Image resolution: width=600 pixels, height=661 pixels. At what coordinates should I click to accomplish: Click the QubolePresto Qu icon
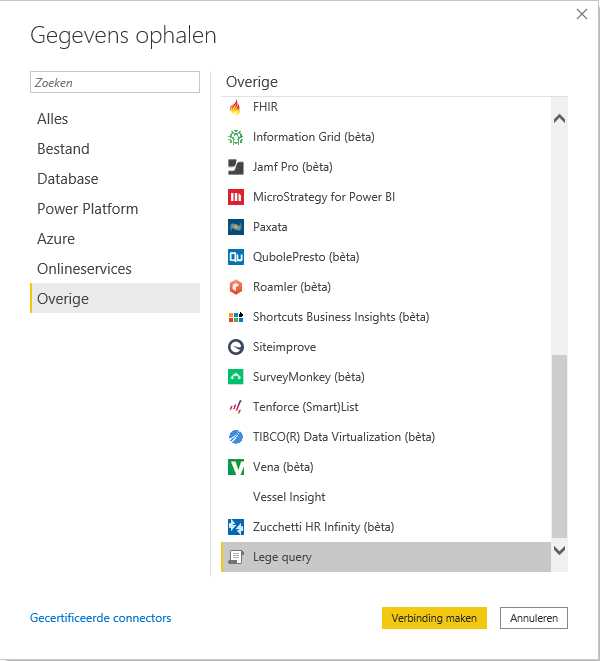236,257
